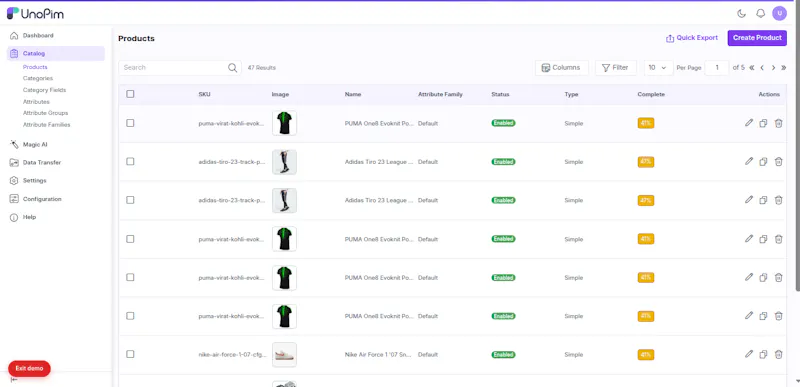This screenshot has height=387, width=800.
Task: Click Settings gear icon in sidebar
Action: [x=14, y=180]
